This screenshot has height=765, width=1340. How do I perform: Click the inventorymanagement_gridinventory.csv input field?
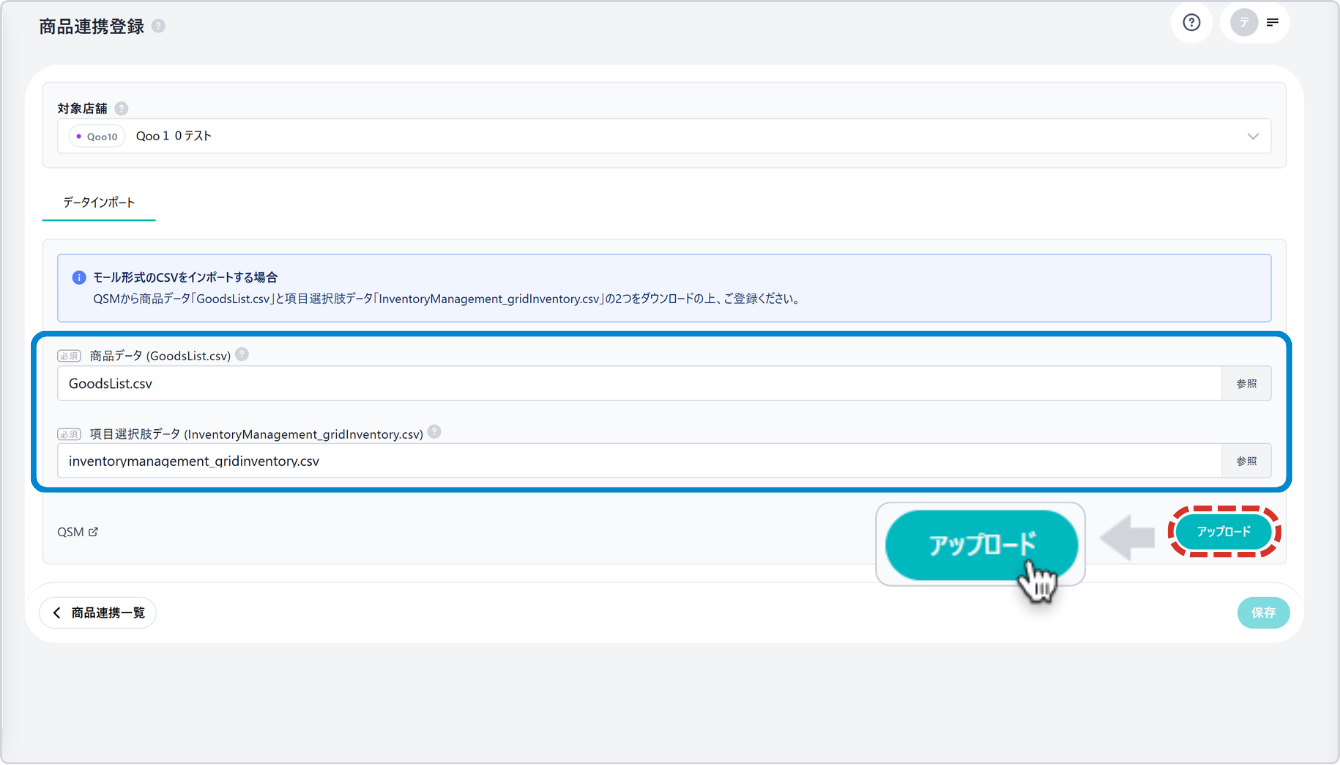coord(640,461)
